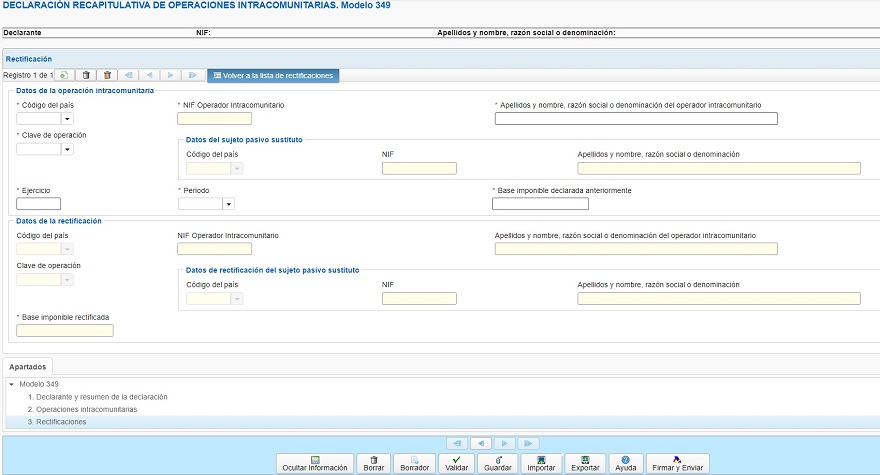Select Modelo 349 tree root label

click(39, 384)
